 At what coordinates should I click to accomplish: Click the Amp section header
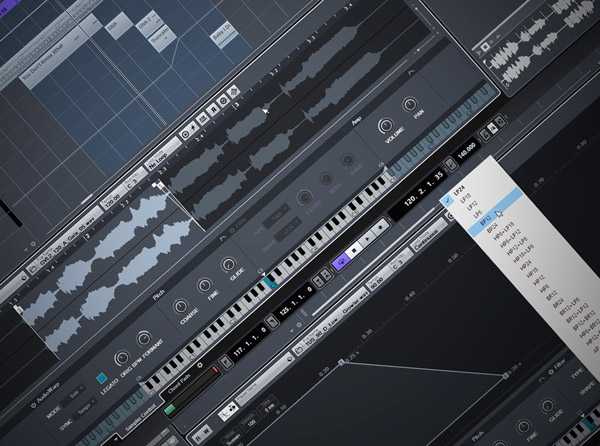357,122
